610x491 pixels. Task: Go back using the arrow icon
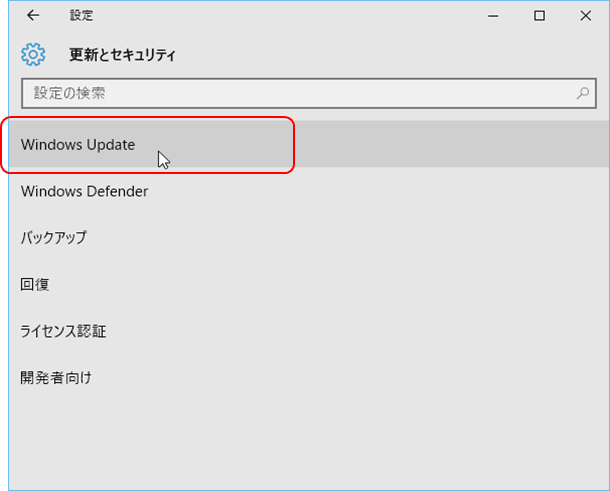click(x=33, y=16)
